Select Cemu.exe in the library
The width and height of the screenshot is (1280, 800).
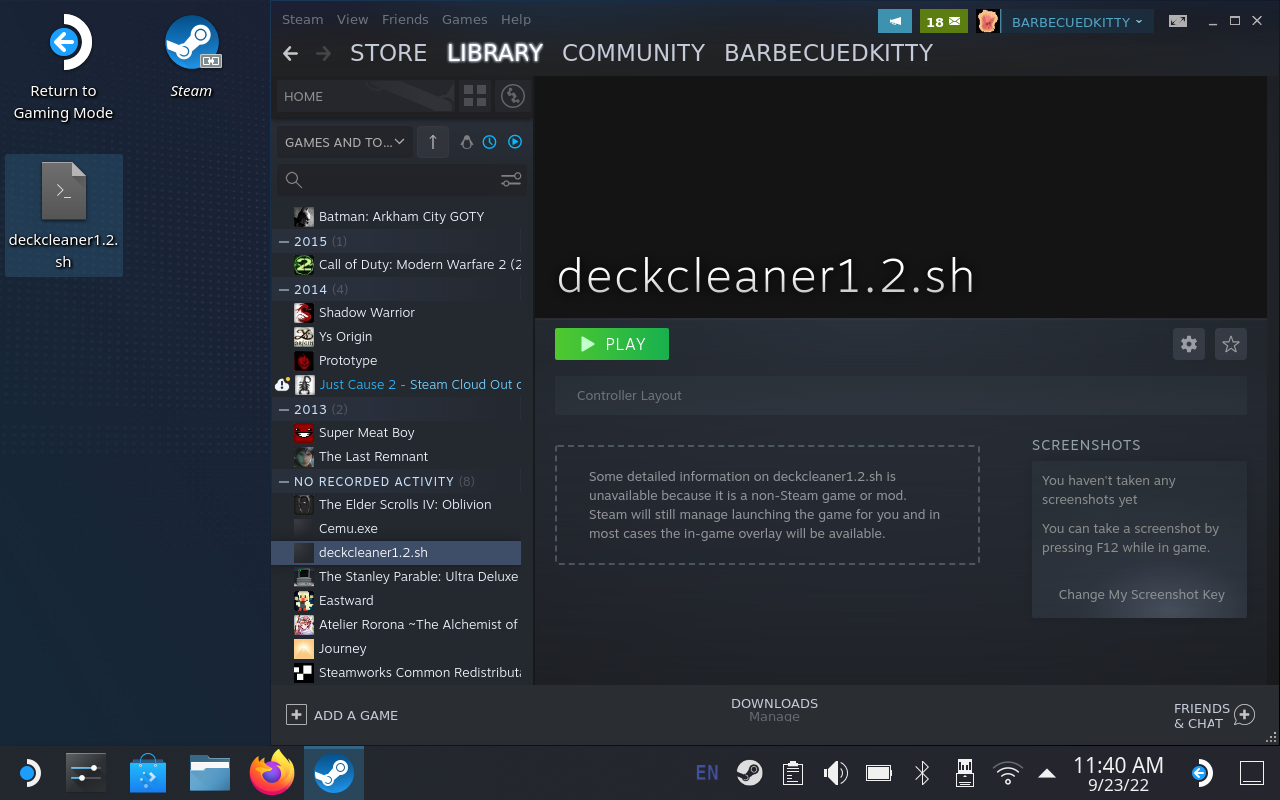pos(396,528)
